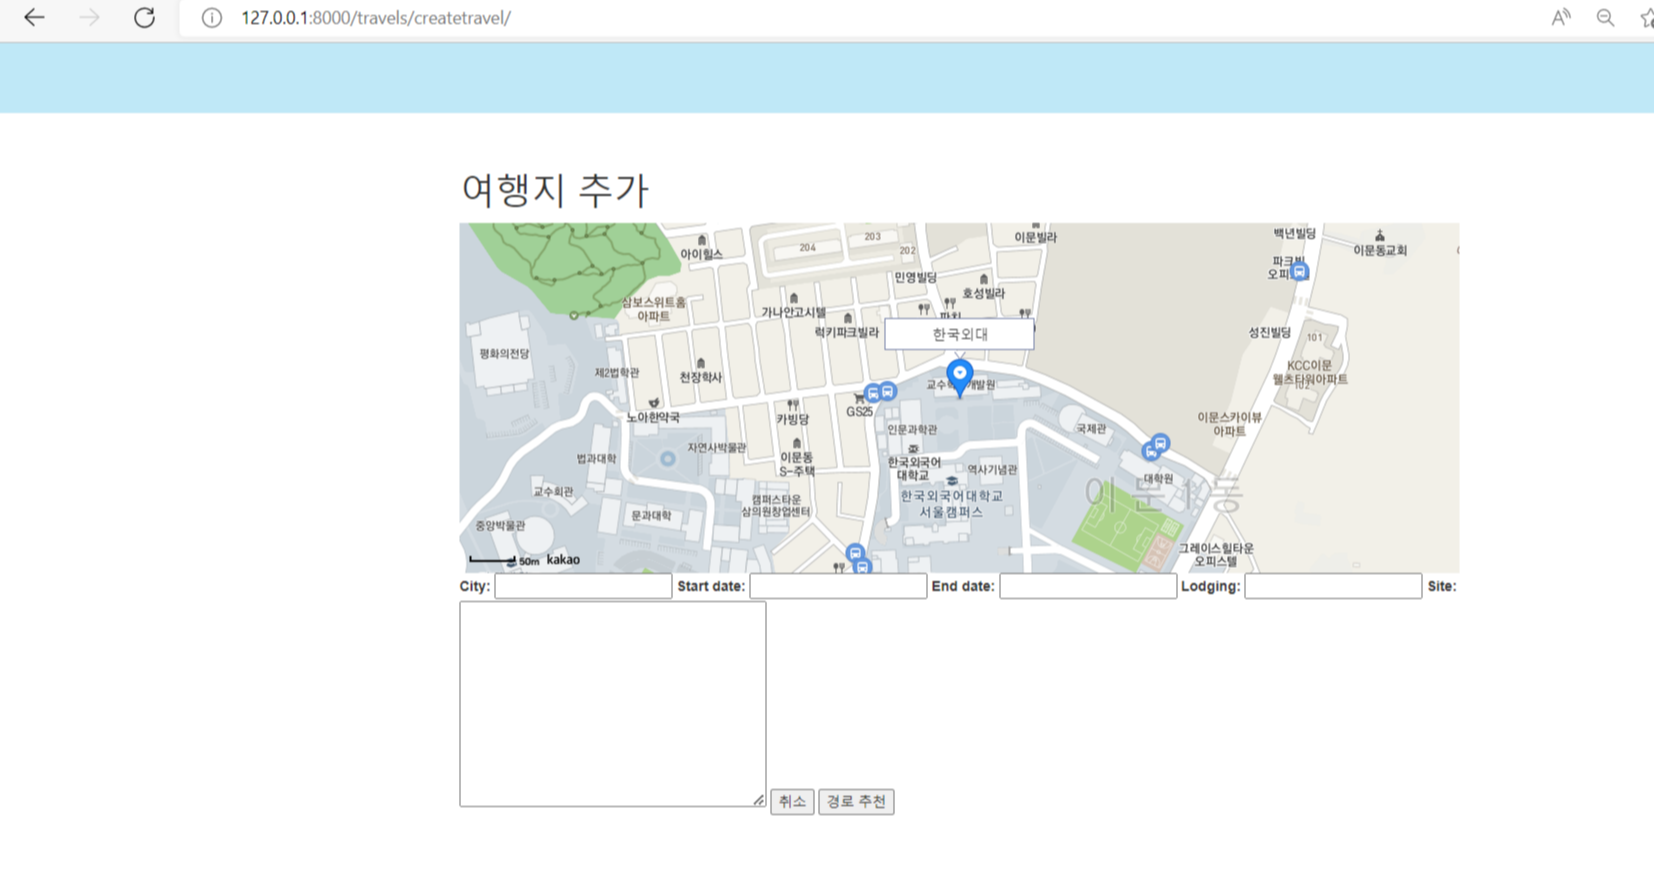The image size is (1654, 873).
Task: Click the 법과대학 map label
Action: coord(596,459)
